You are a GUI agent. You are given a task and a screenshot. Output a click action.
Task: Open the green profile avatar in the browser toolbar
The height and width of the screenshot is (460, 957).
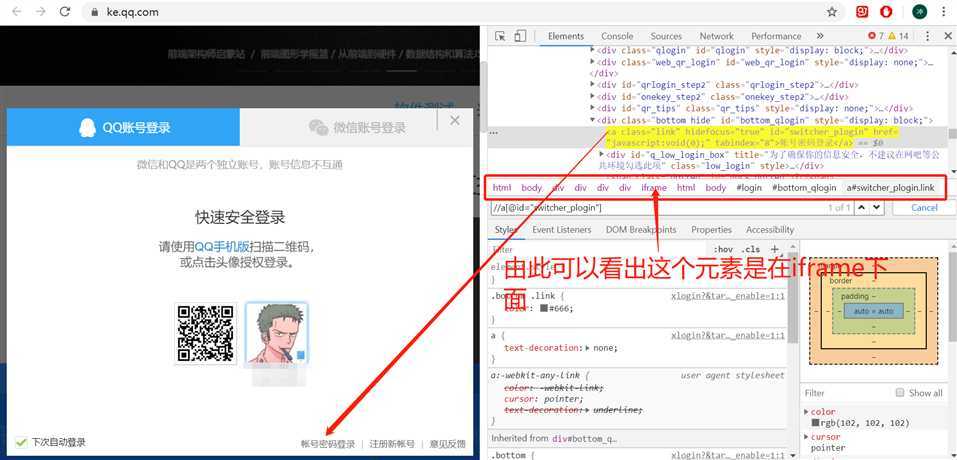pos(919,12)
